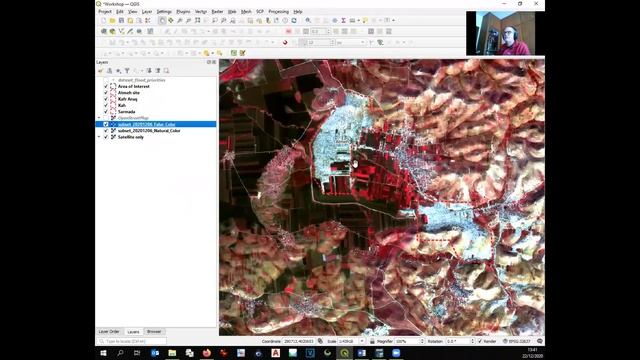Open the Layer menu
This screenshot has width=640, height=360.
[x=147, y=12]
